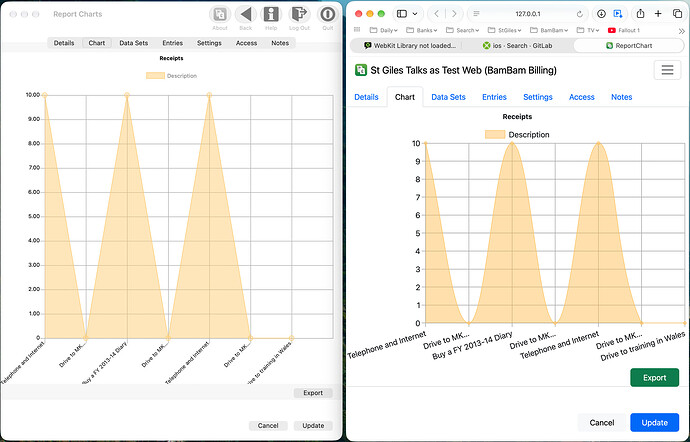Open the hamburger menu on the web page
This screenshot has height=442, width=690.
tap(667, 70)
